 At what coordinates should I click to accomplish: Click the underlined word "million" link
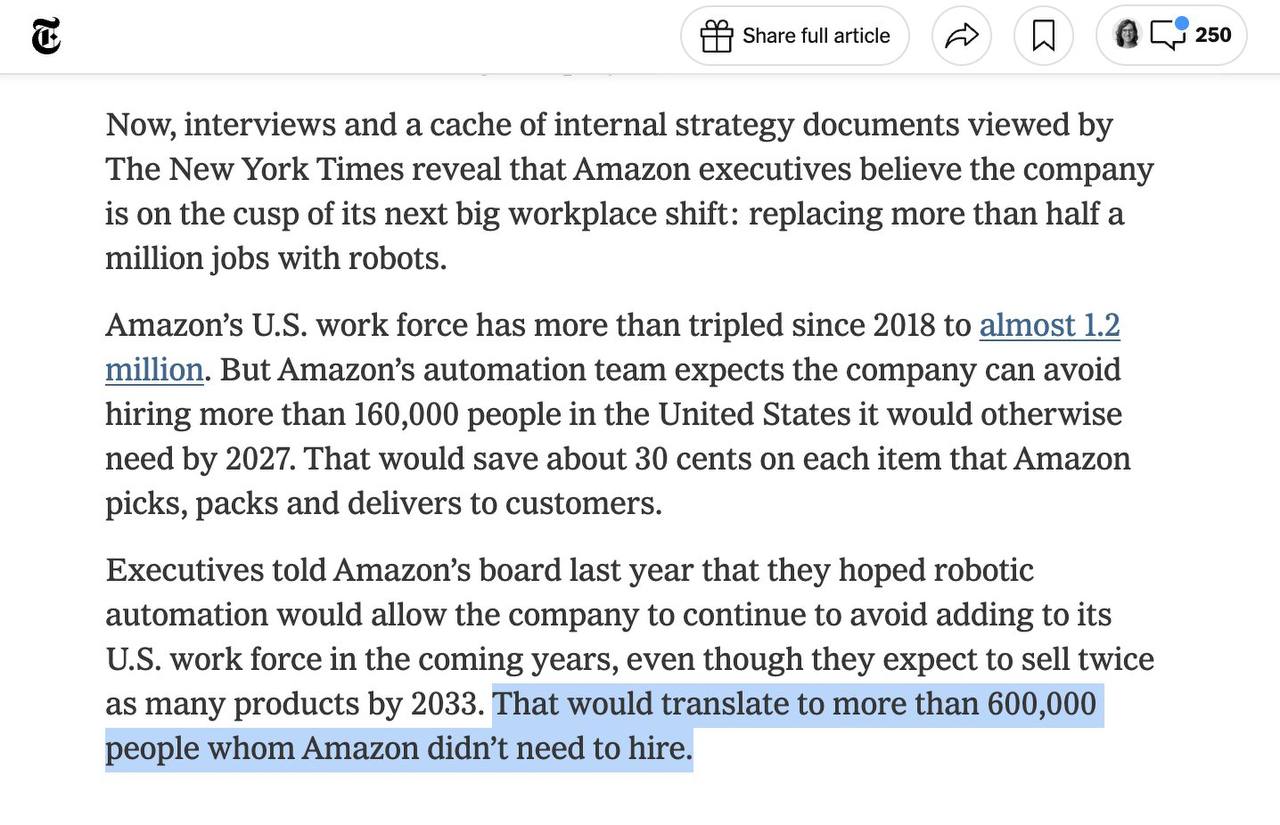tap(155, 370)
